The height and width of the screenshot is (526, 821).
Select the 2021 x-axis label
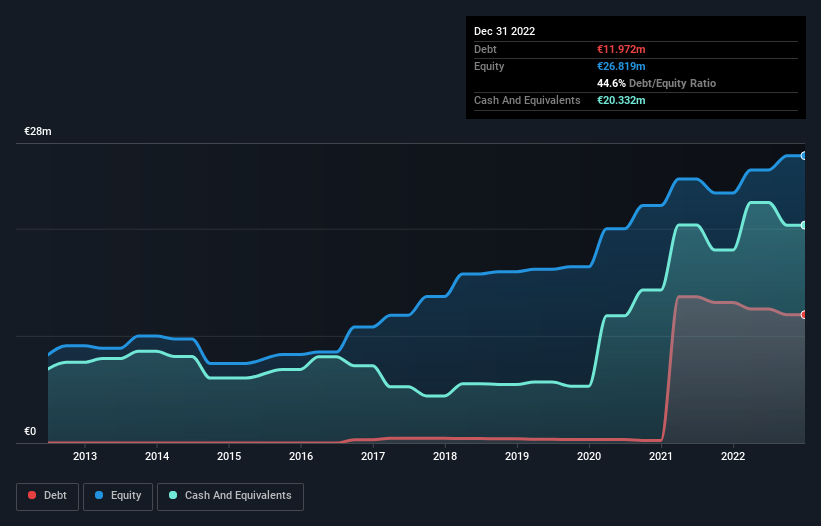click(x=661, y=456)
